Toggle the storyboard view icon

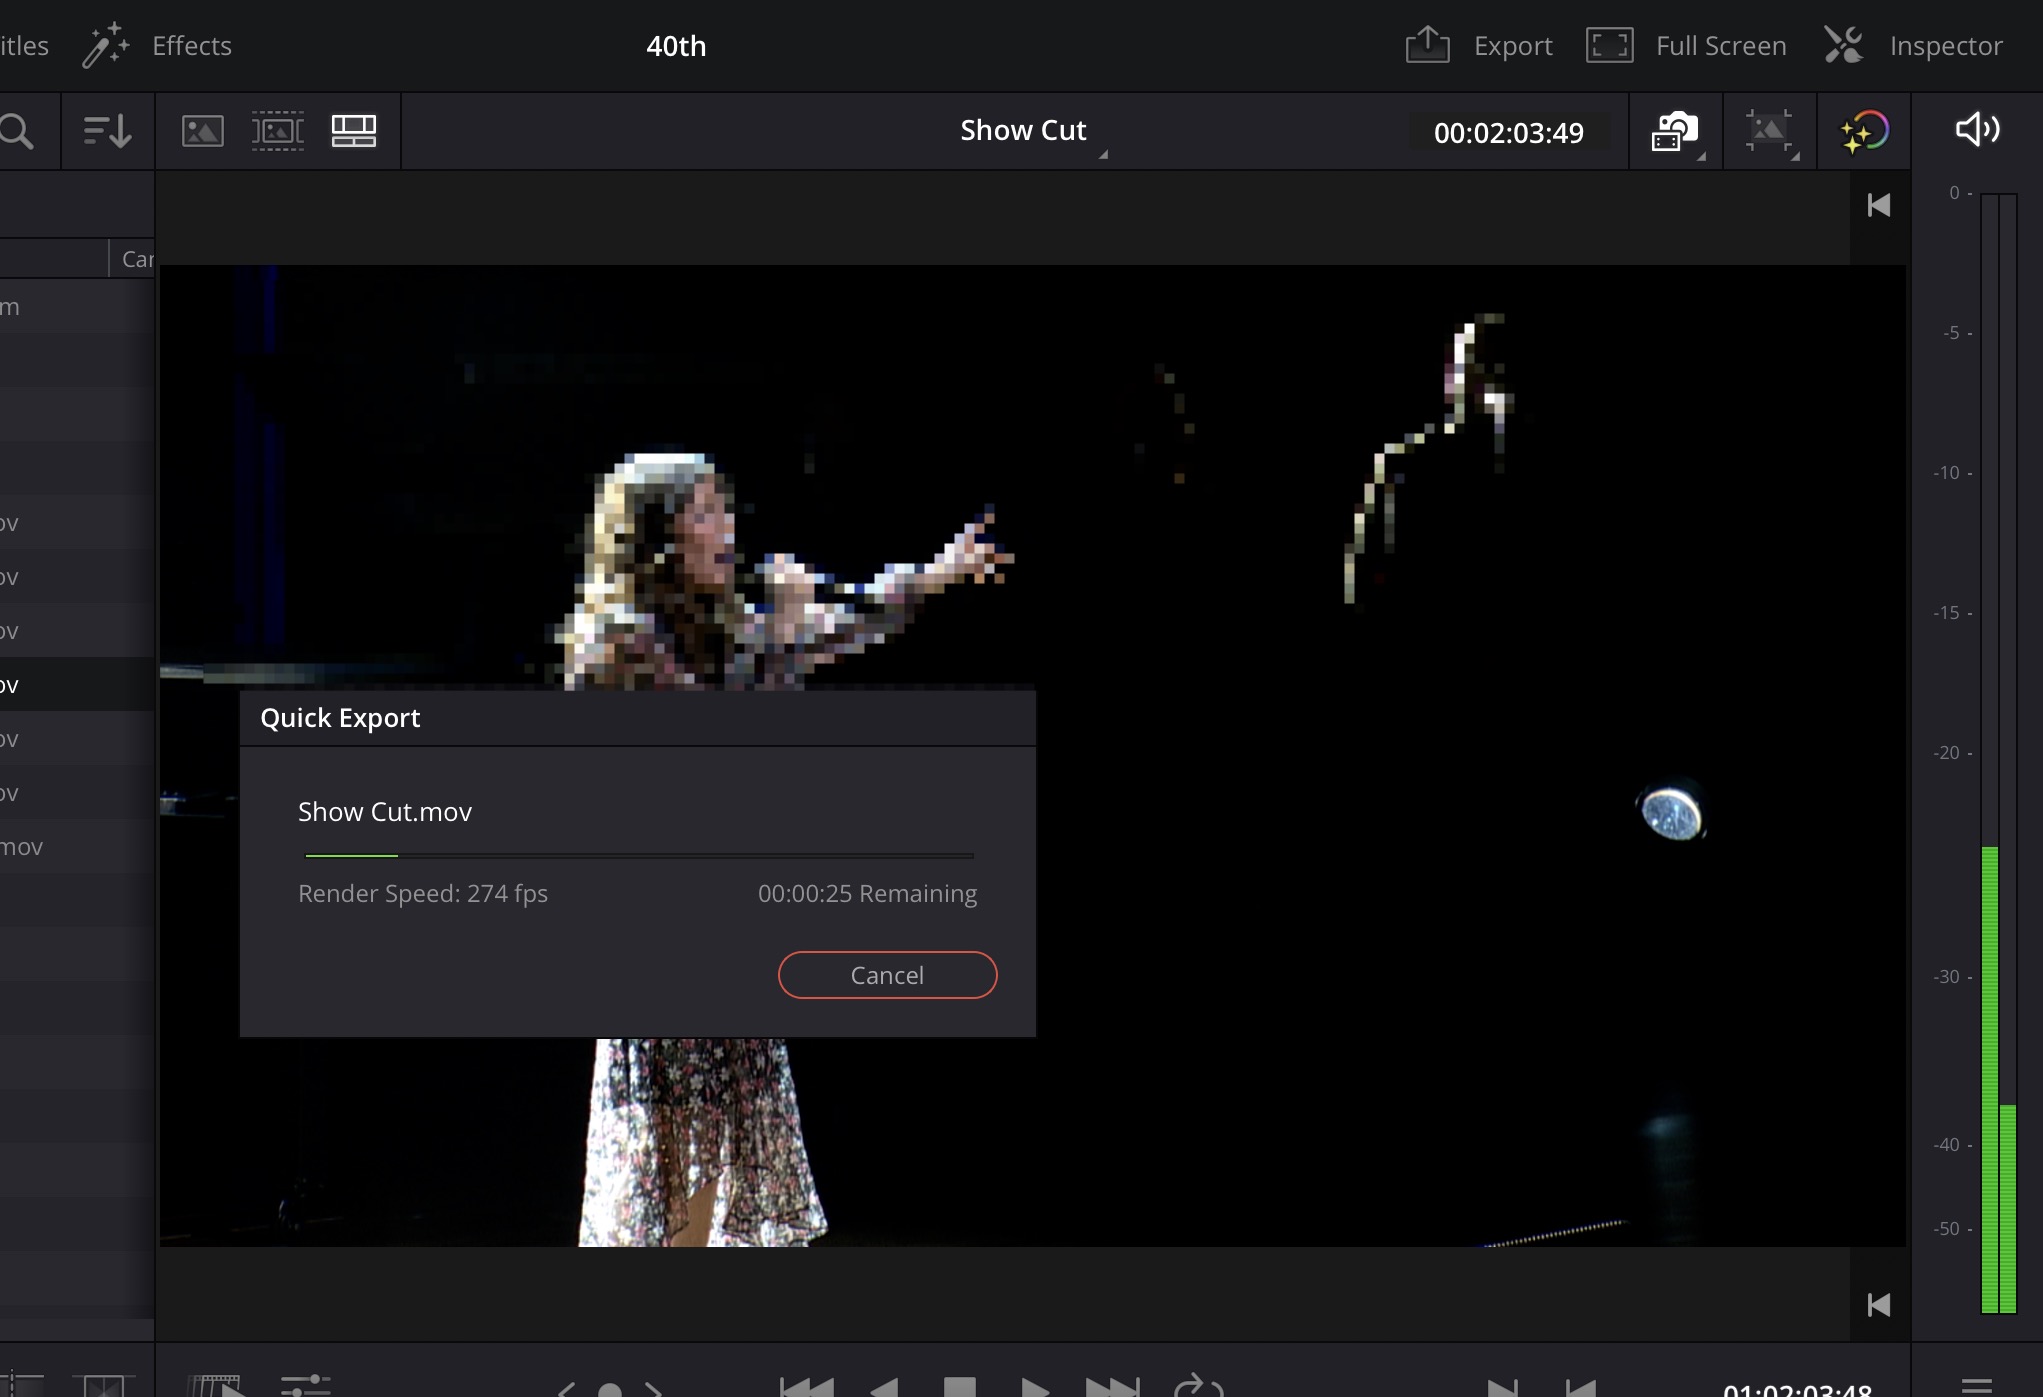pyautogui.click(x=352, y=130)
